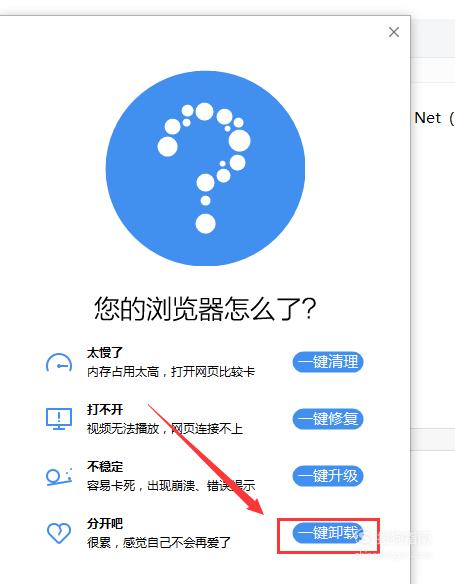Image resolution: width=455 pixels, height=584 pixels.
Task: Click description 容易卡死，出现崩溃
Action: click(x=141, y=486)
